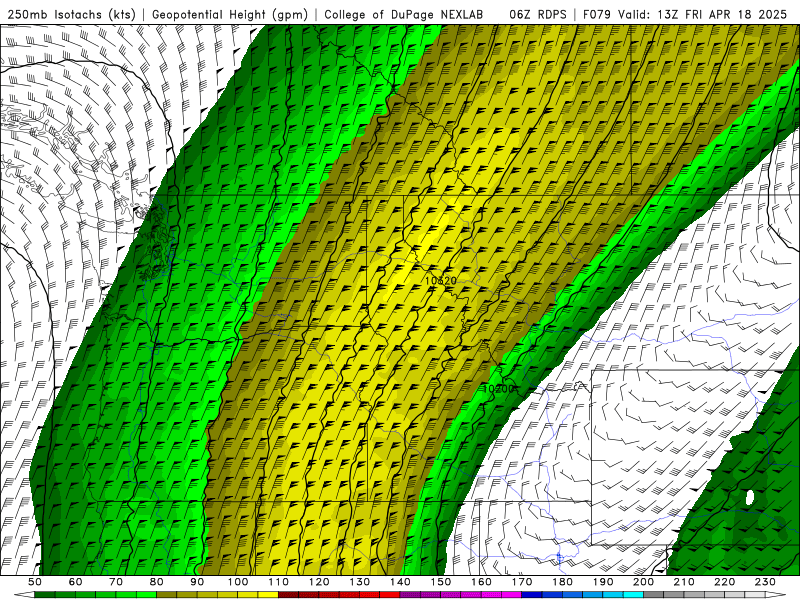800x600 pixels.
Task: Click the 70 value on the color scale
Action: (x=116, y=582)
